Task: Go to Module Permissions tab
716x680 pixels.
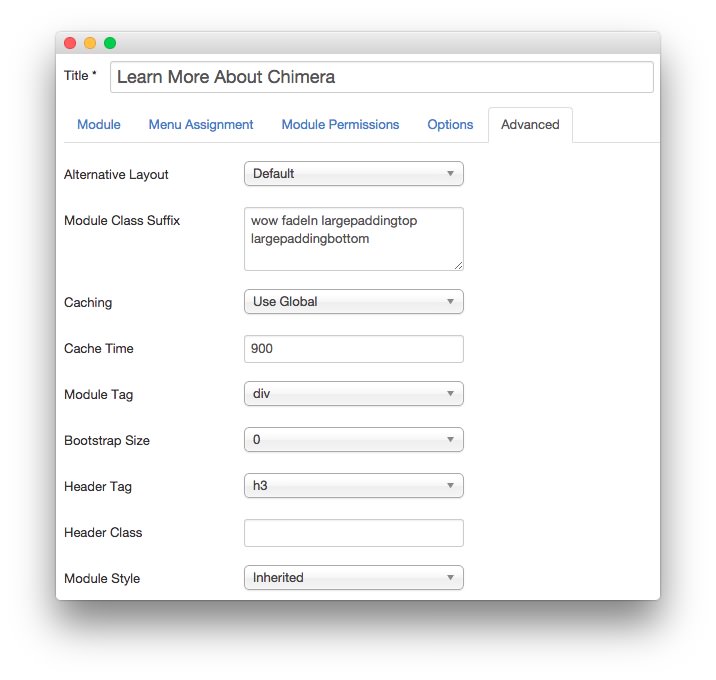Action: point(340,124)
